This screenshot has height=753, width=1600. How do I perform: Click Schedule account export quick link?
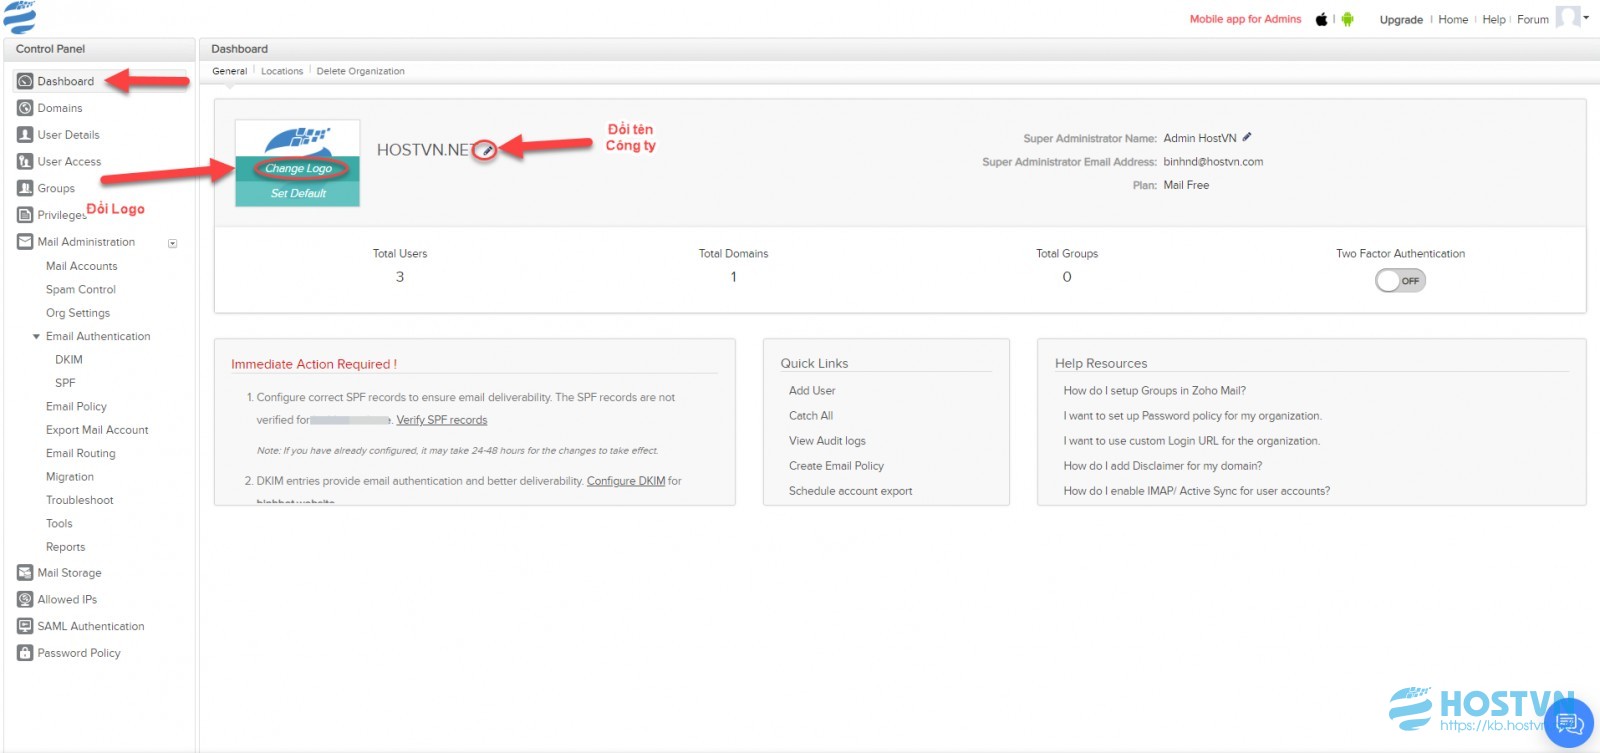click(851, 491)
